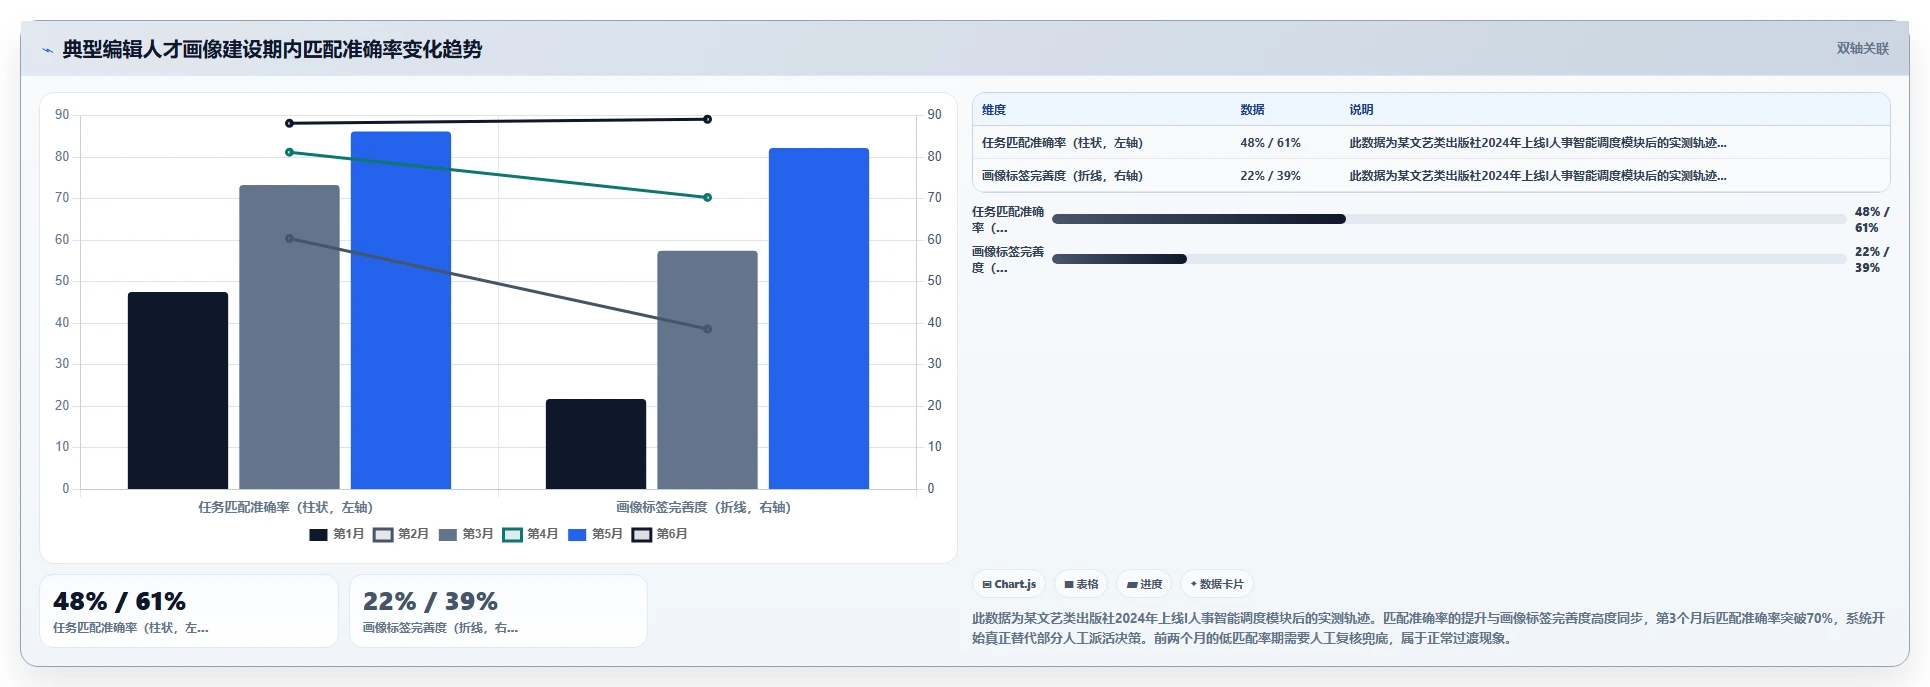Toggle 第3月 legend entry
Image resolution: width=1930 pixels, height=687 pixels.
tap(466, 535)
